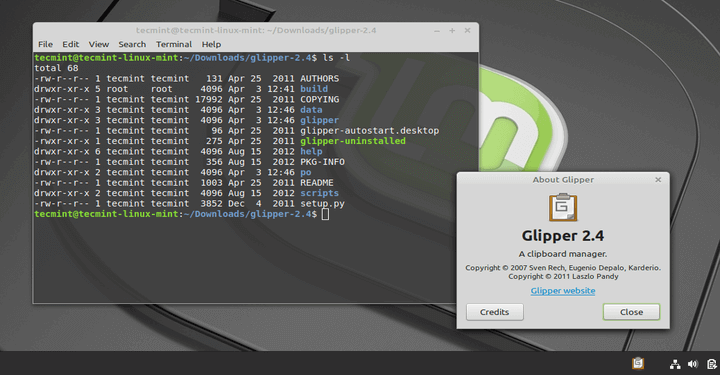Open the Terminal menu
This screenshot has height=375, width=720.
point(174,44)
